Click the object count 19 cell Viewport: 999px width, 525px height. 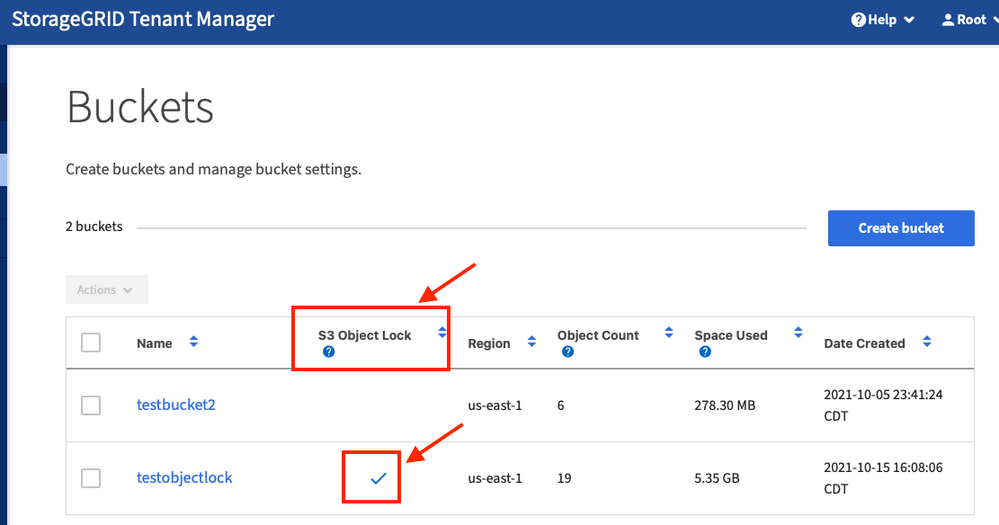564,478
